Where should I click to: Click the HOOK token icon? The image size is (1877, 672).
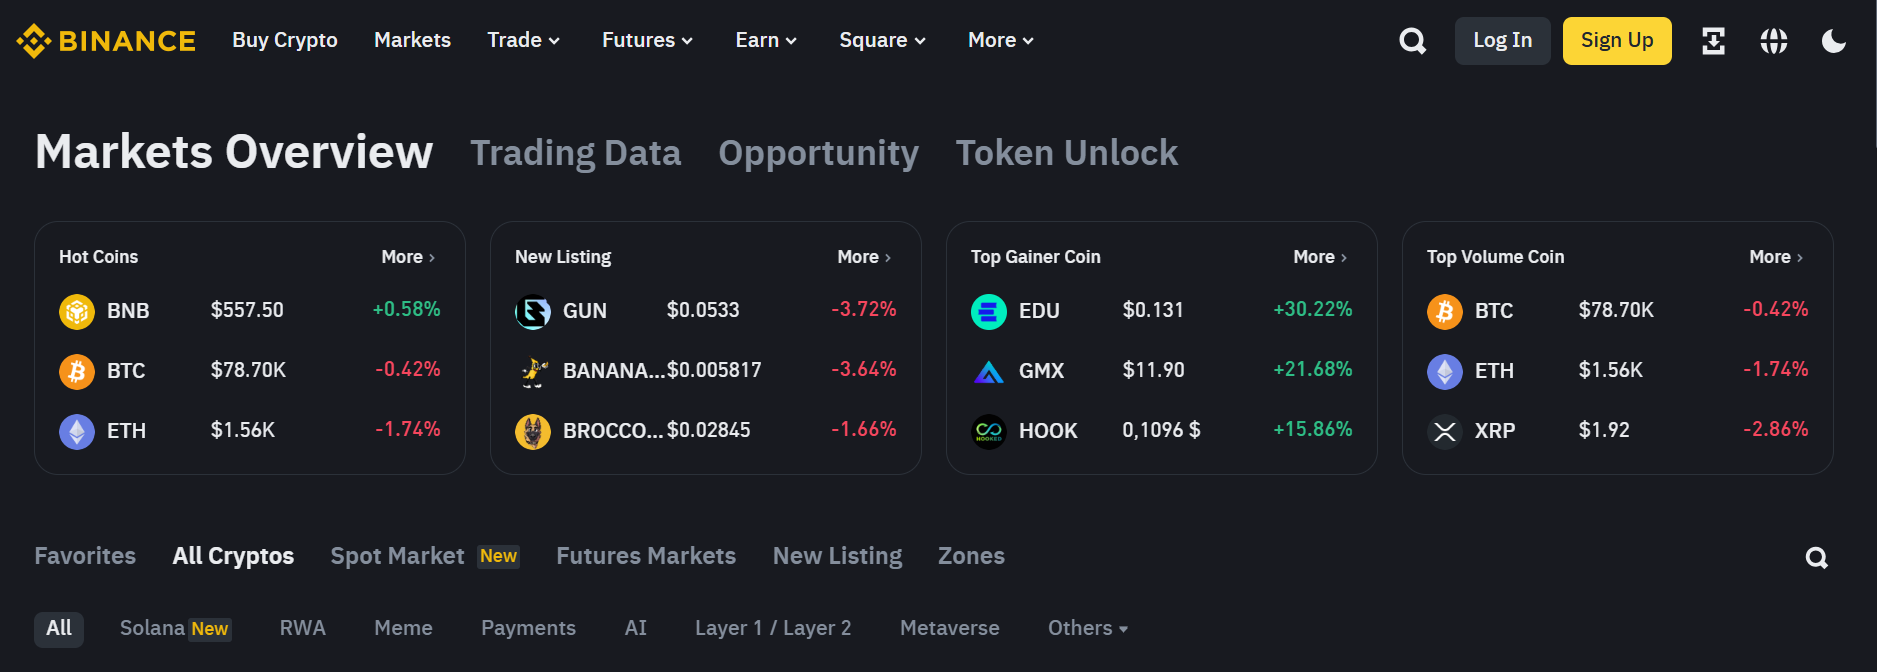point(989,432)
